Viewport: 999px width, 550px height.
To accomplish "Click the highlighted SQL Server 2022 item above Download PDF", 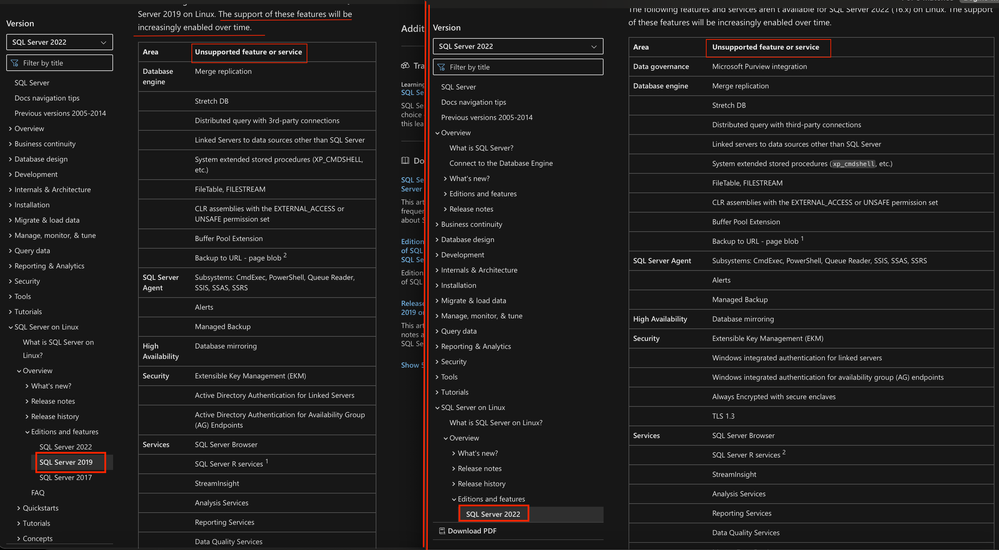I will point(493,514).
